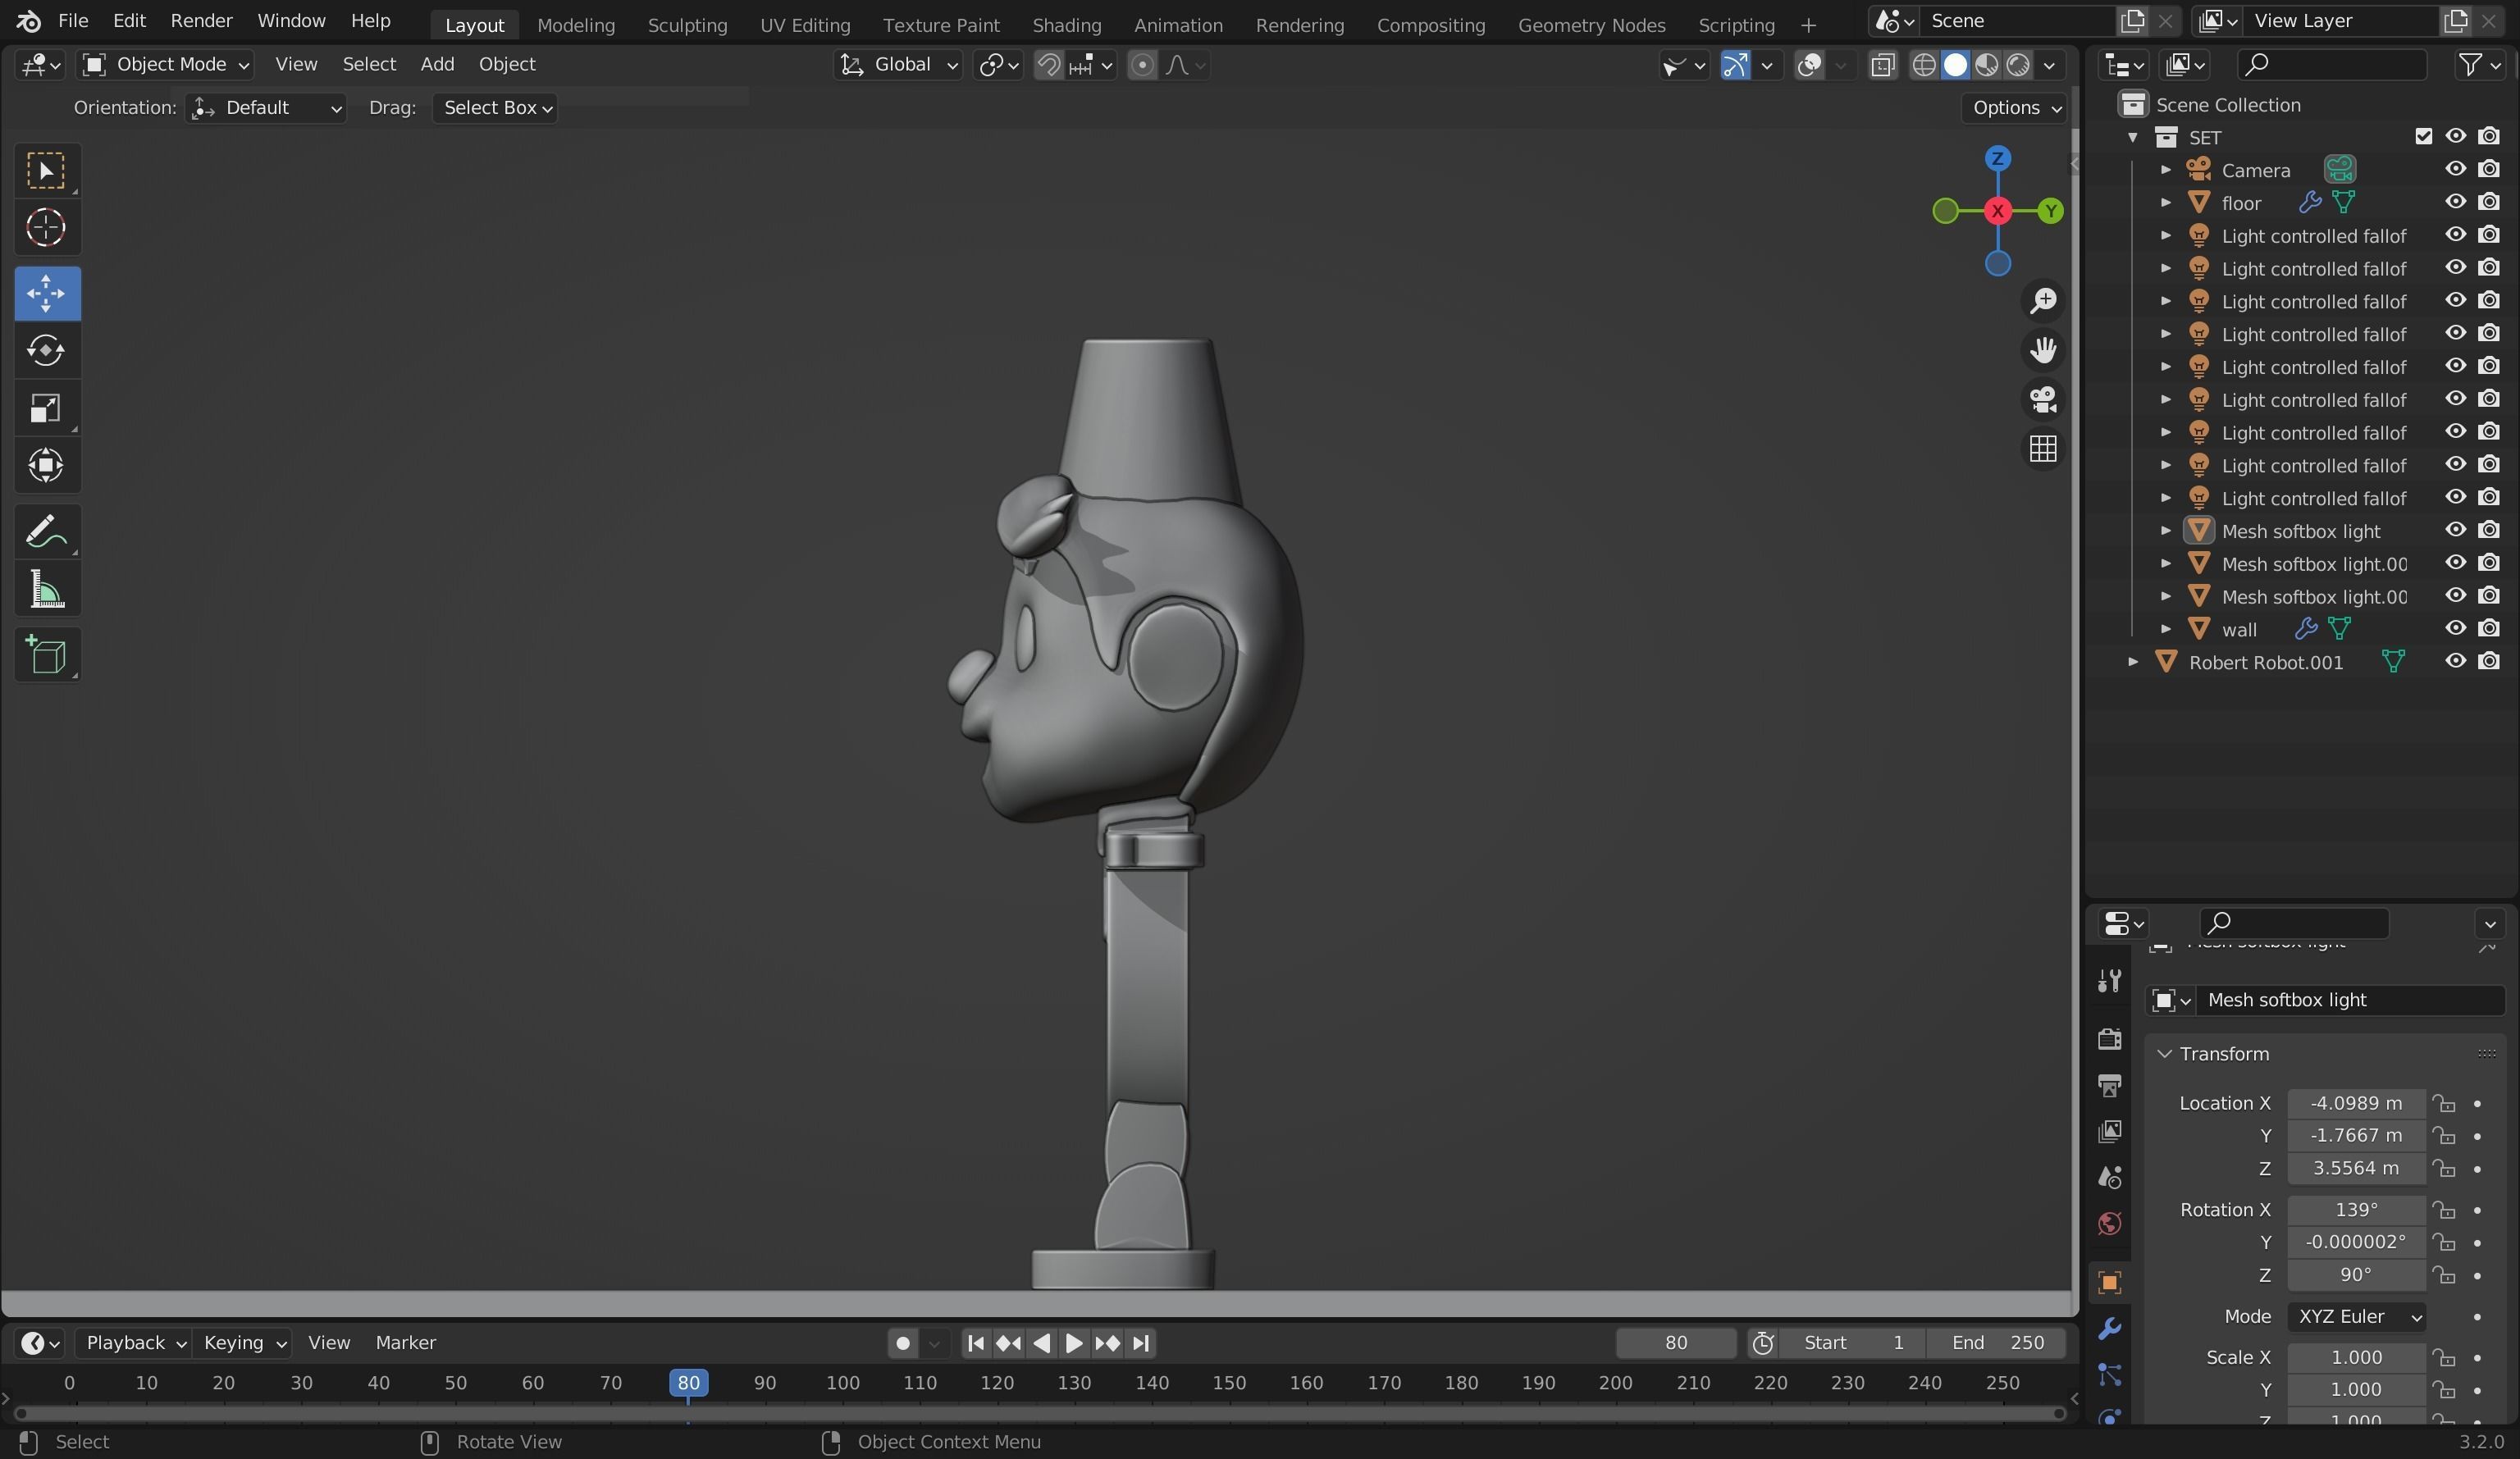Open the File menu
Image resolution: width=2520 pixels, height=1459 pixels.
pos(73,21)
